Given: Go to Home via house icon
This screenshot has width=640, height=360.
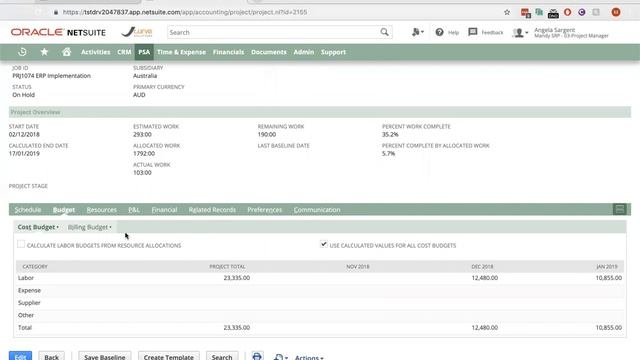Looking at the screenshot, I should [67, 52].
